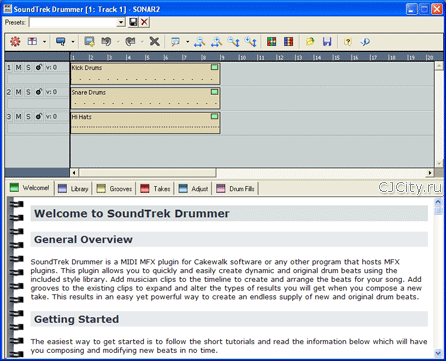The width and height of the screenshot is (446, 361).
Task: Open the dropdown arrow beside the table layout icon
Action: click(44, 42)
